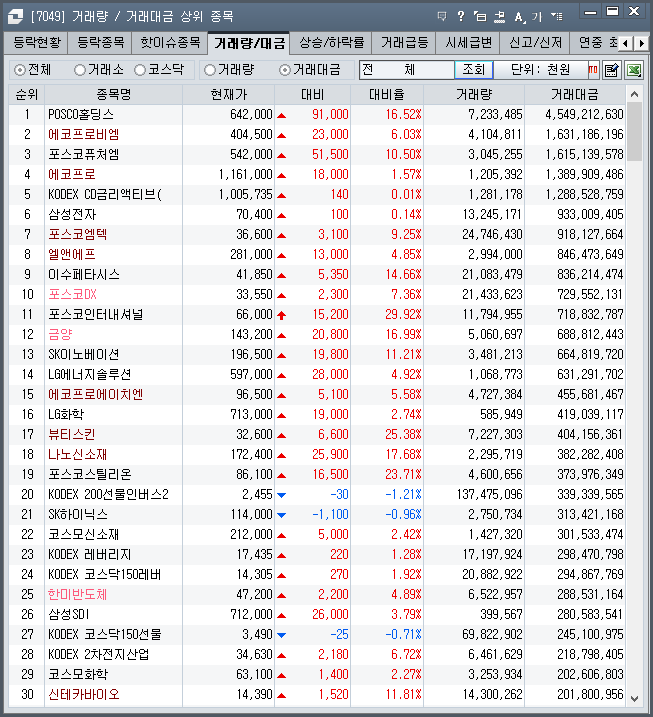Open the 전 체 selection box
653x717 pixels.
point(406,70)
